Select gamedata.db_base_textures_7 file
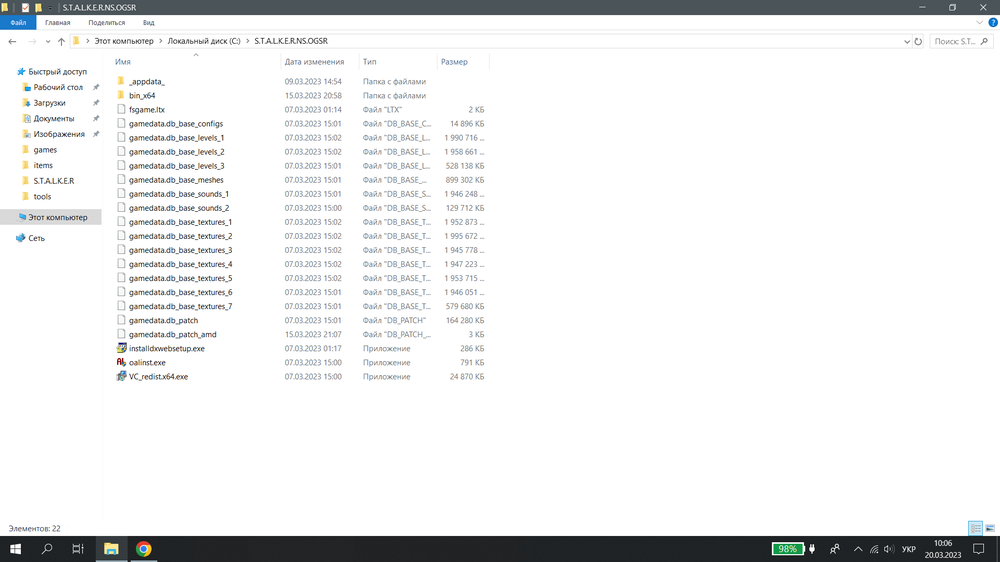Screen dimensions: 1000x562 pyautogui.click(x=180, y=306)
